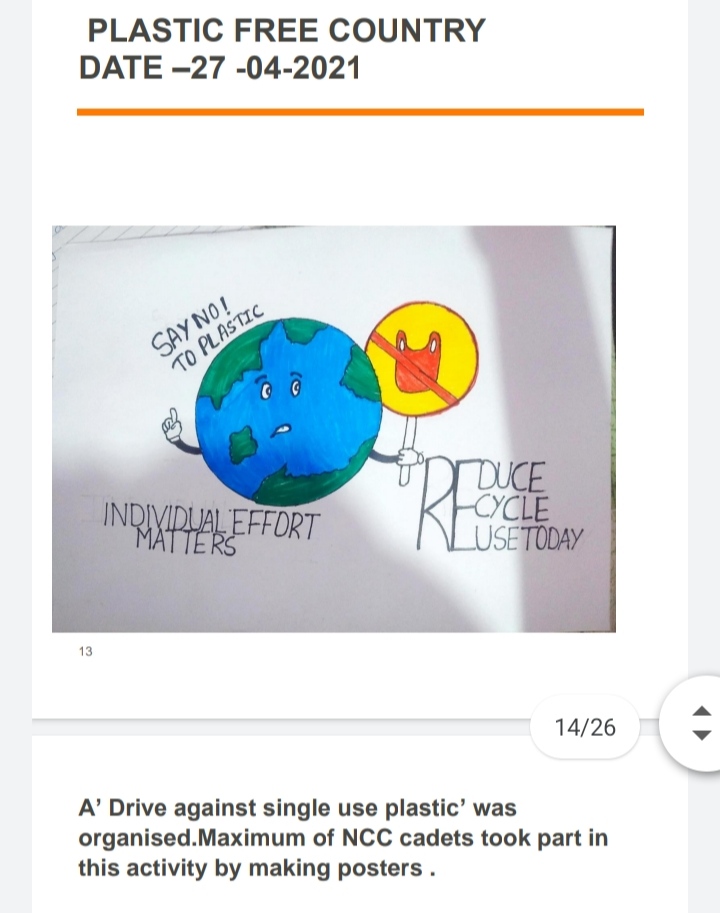720x913 pixels.
Task: Click the globe's raised pointing hand
Action: click(x=172, y=426)
